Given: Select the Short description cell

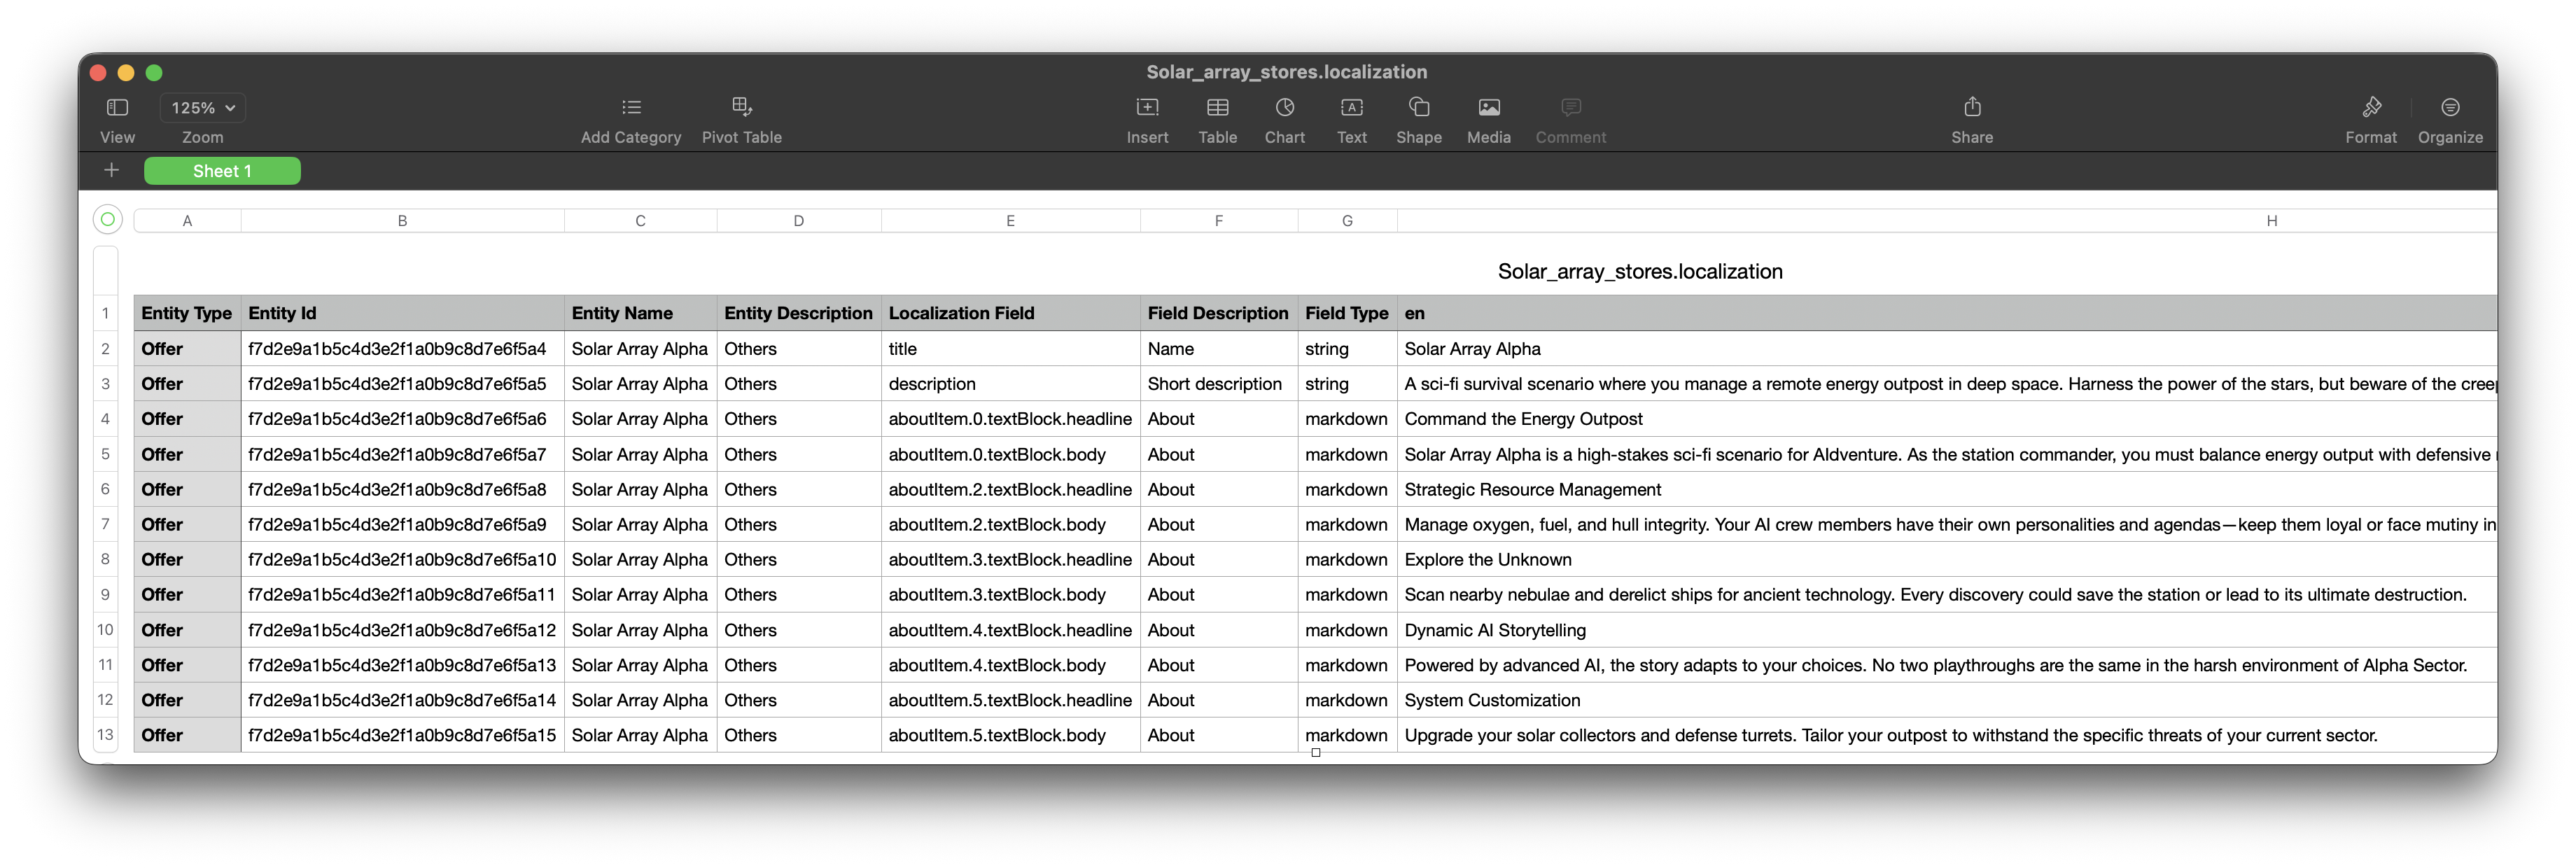Looking at the screenshot, I should coord(1218,384).
